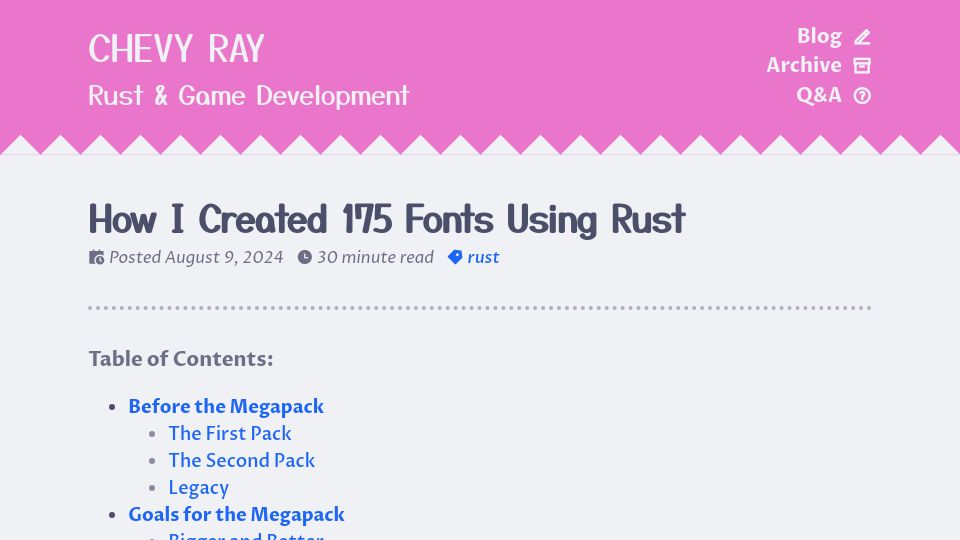Image resolution: width=960 pixels, height=540 pixels.
Task: Click the question mark icon beside Q&A
Action: tap(862, 96)
